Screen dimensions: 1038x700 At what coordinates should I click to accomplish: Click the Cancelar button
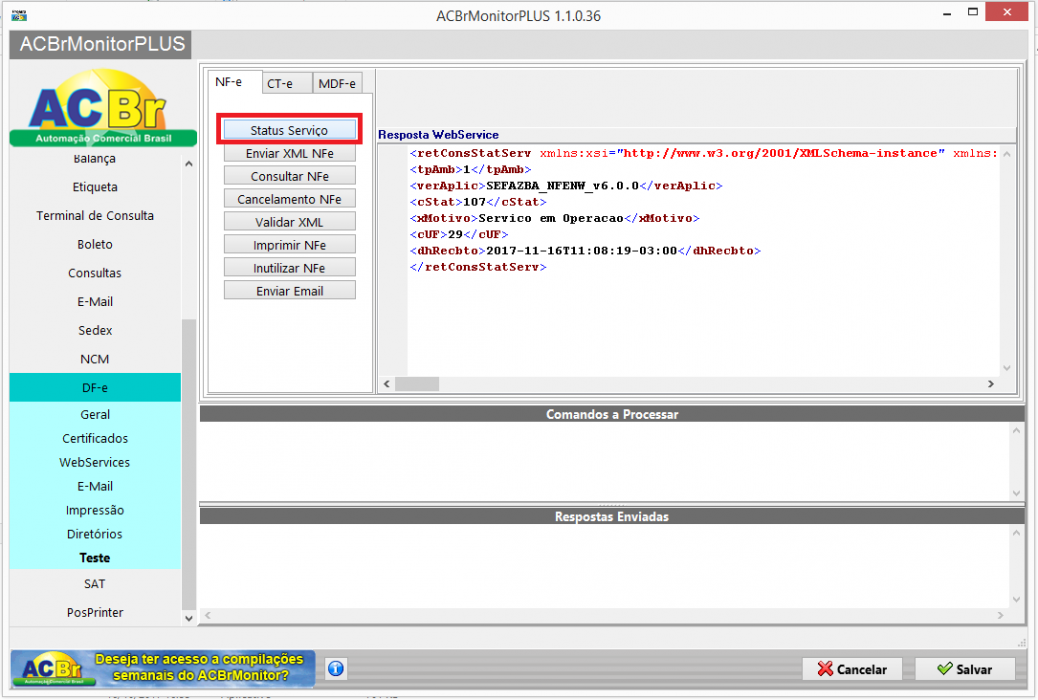pos(852,669)
